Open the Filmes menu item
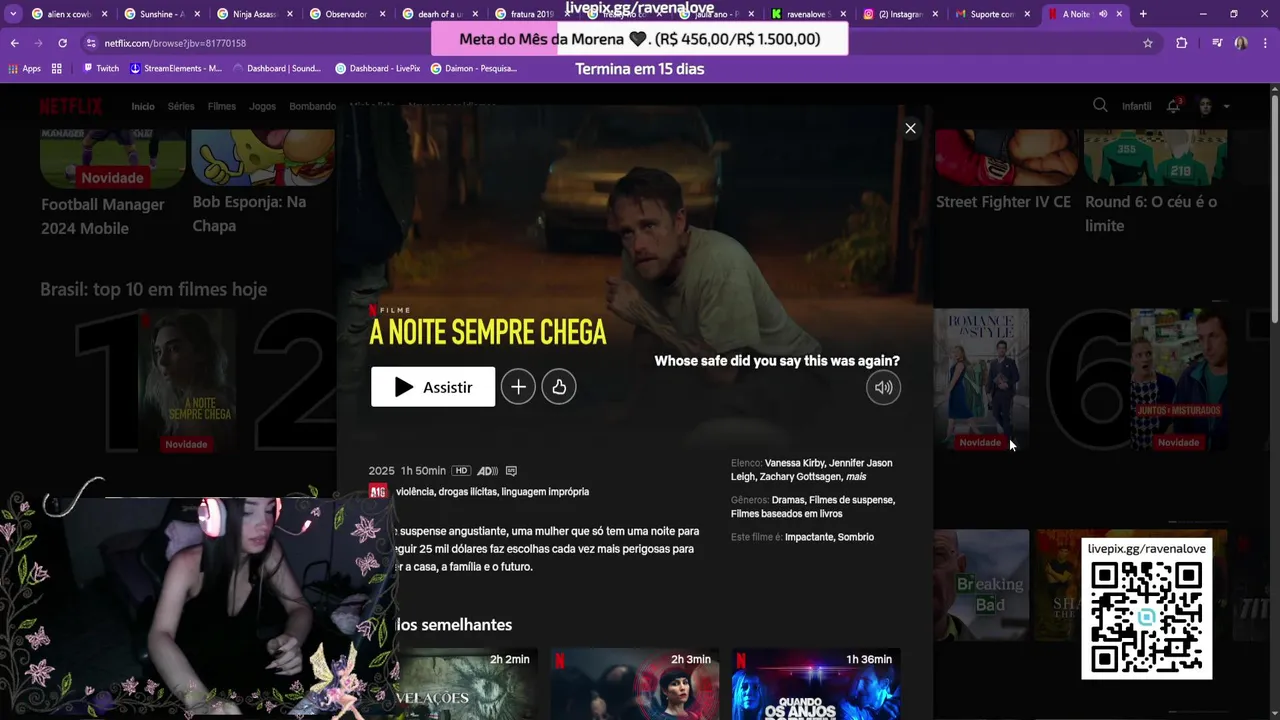 click(222, 106)
